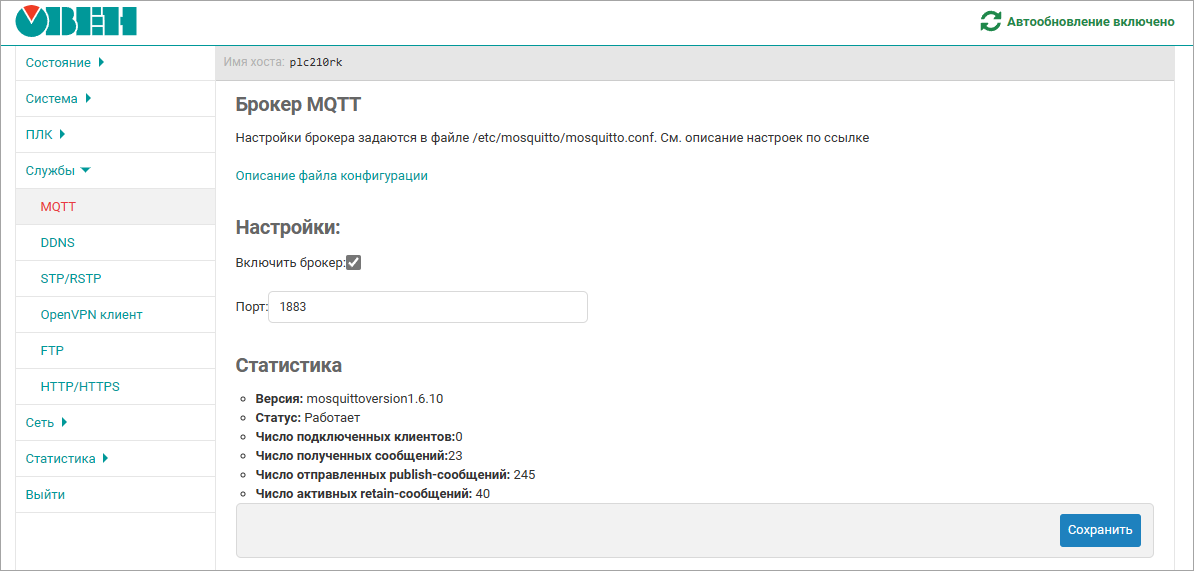Open the FTP service page

click(x=52, y=351)
